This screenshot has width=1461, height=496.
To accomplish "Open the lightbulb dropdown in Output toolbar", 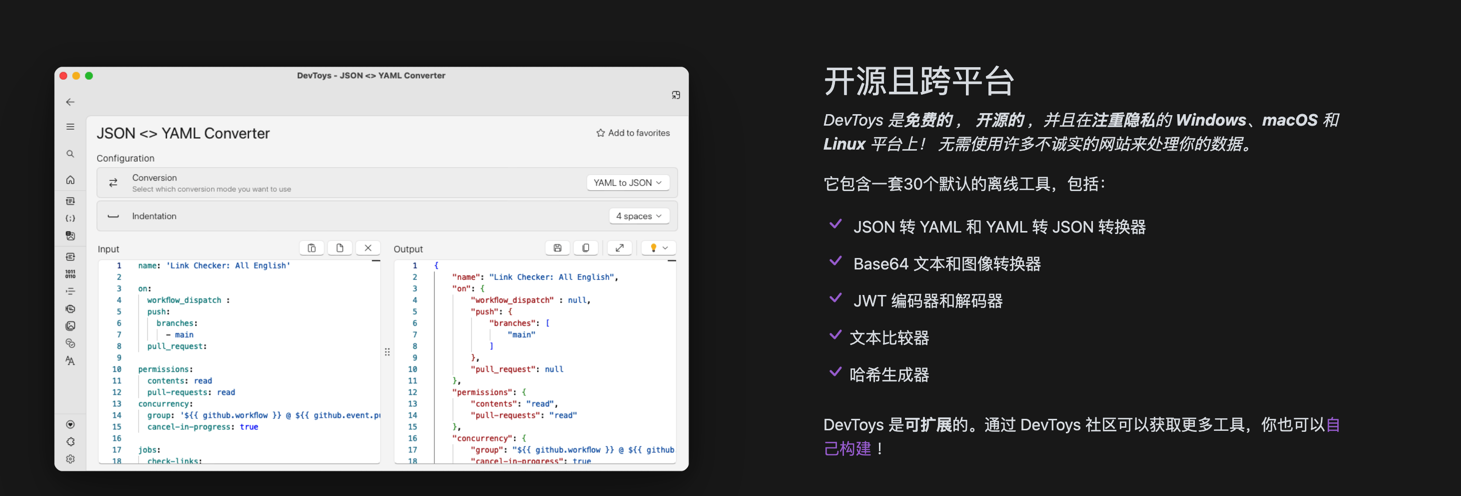I will tap(658, 248).
